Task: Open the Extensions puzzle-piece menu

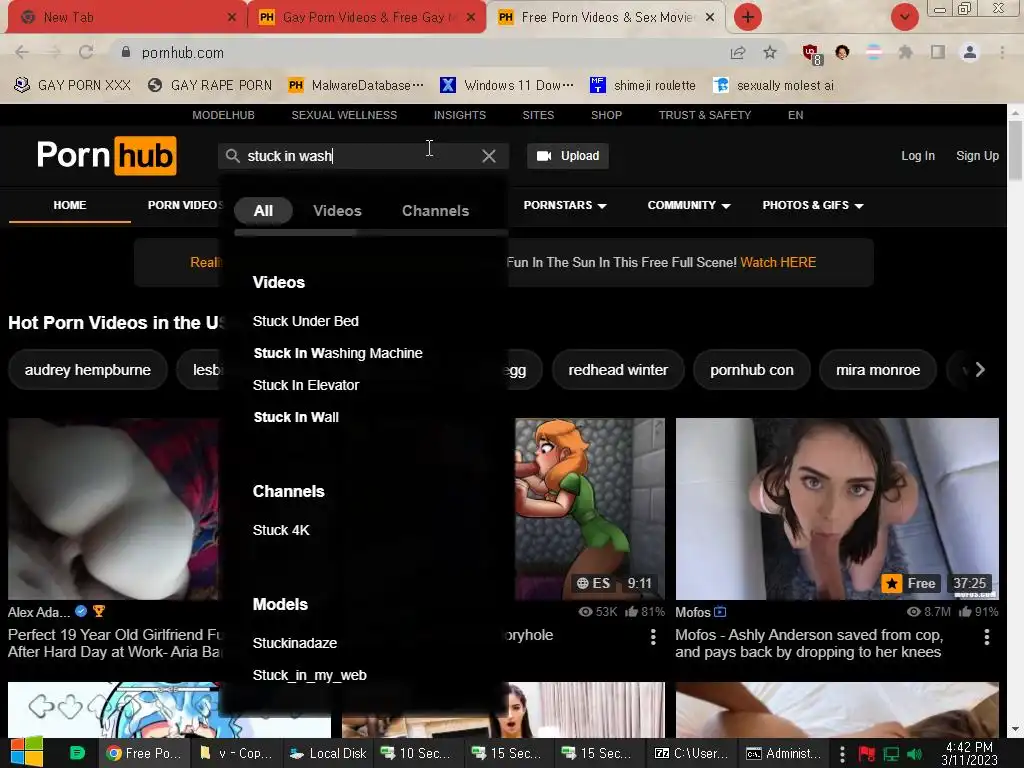Action: click(905, 52)
